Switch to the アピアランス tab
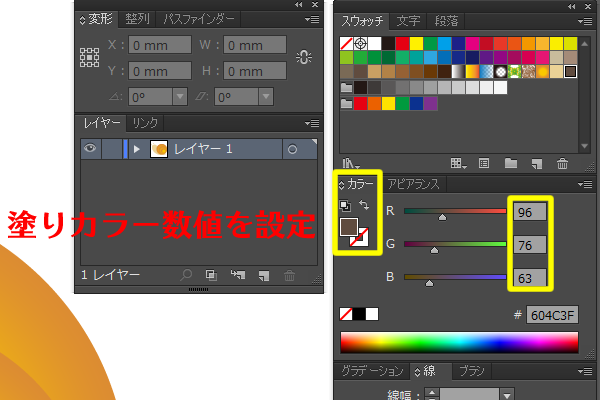The height and width of the screenshot is (400, 600). point(414,184)
